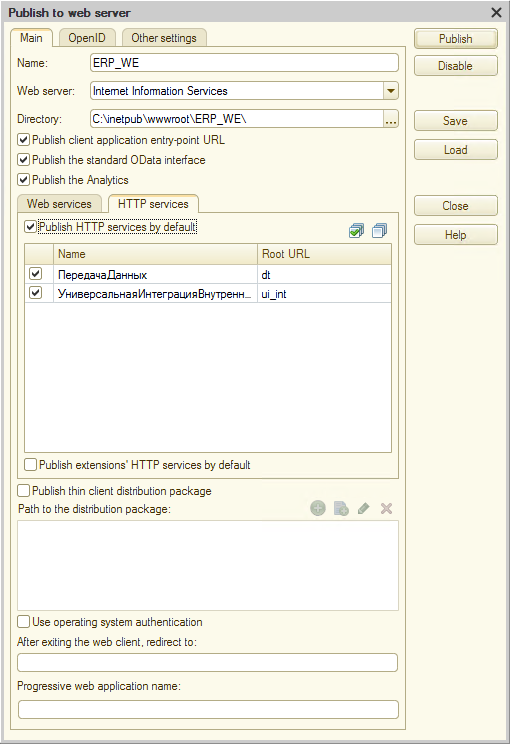Open the directory browse ellipsis button
The image size is (510, 744).
(x=391, y=119)
